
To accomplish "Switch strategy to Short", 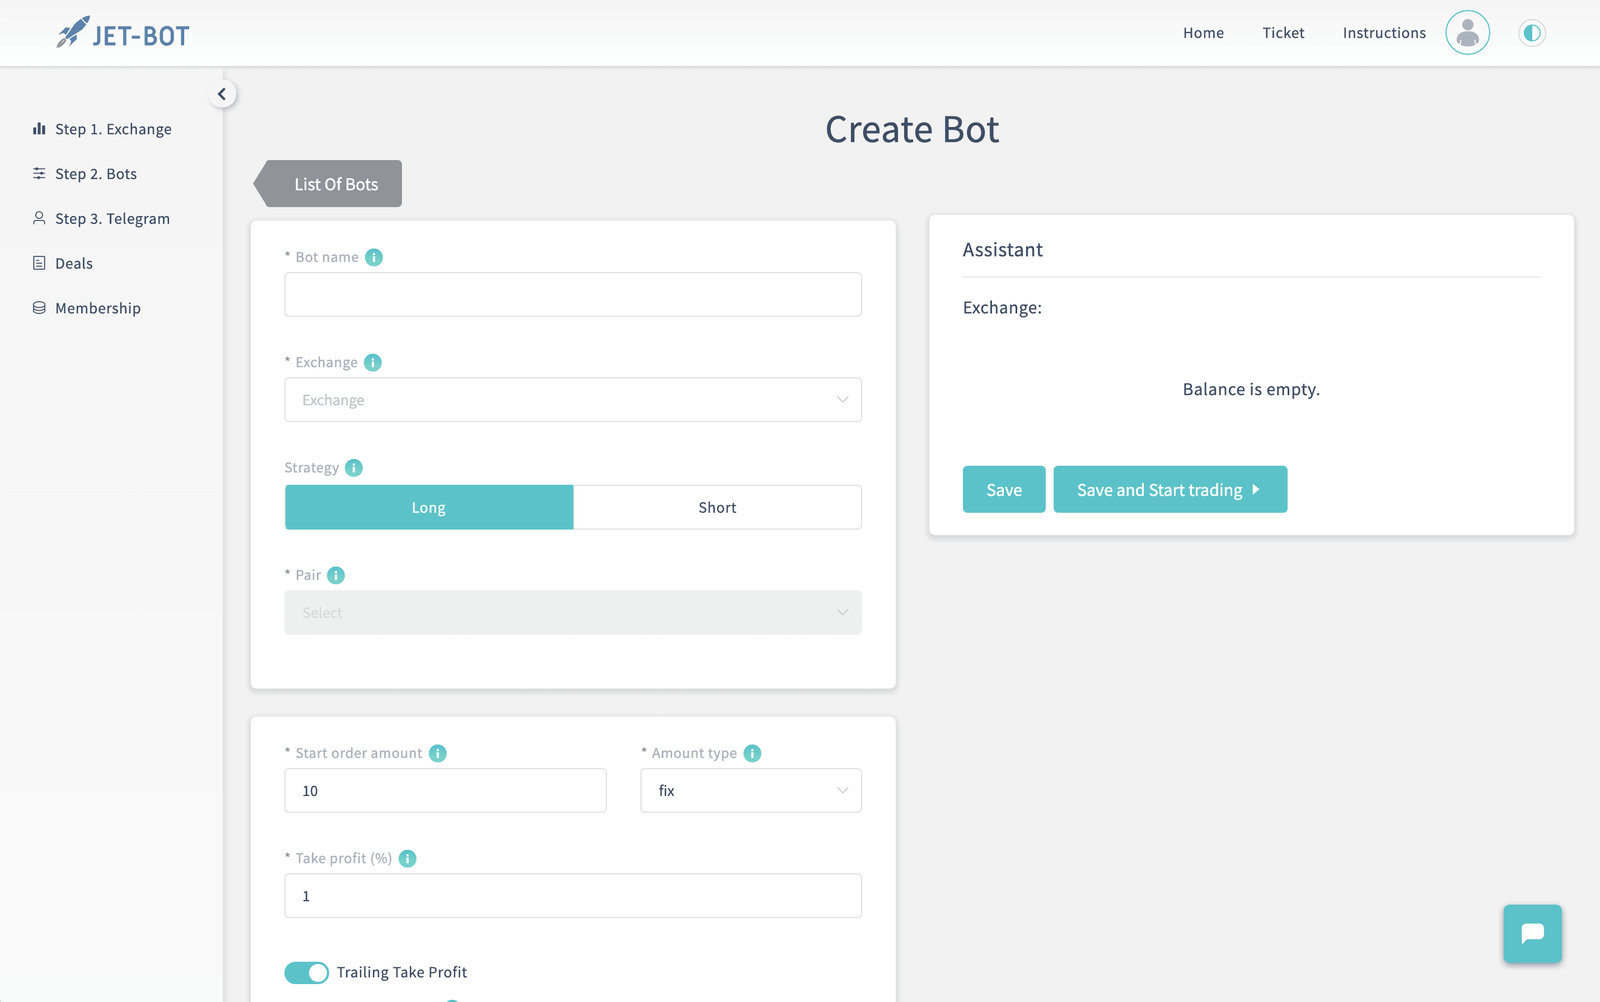I will (717, 507).
